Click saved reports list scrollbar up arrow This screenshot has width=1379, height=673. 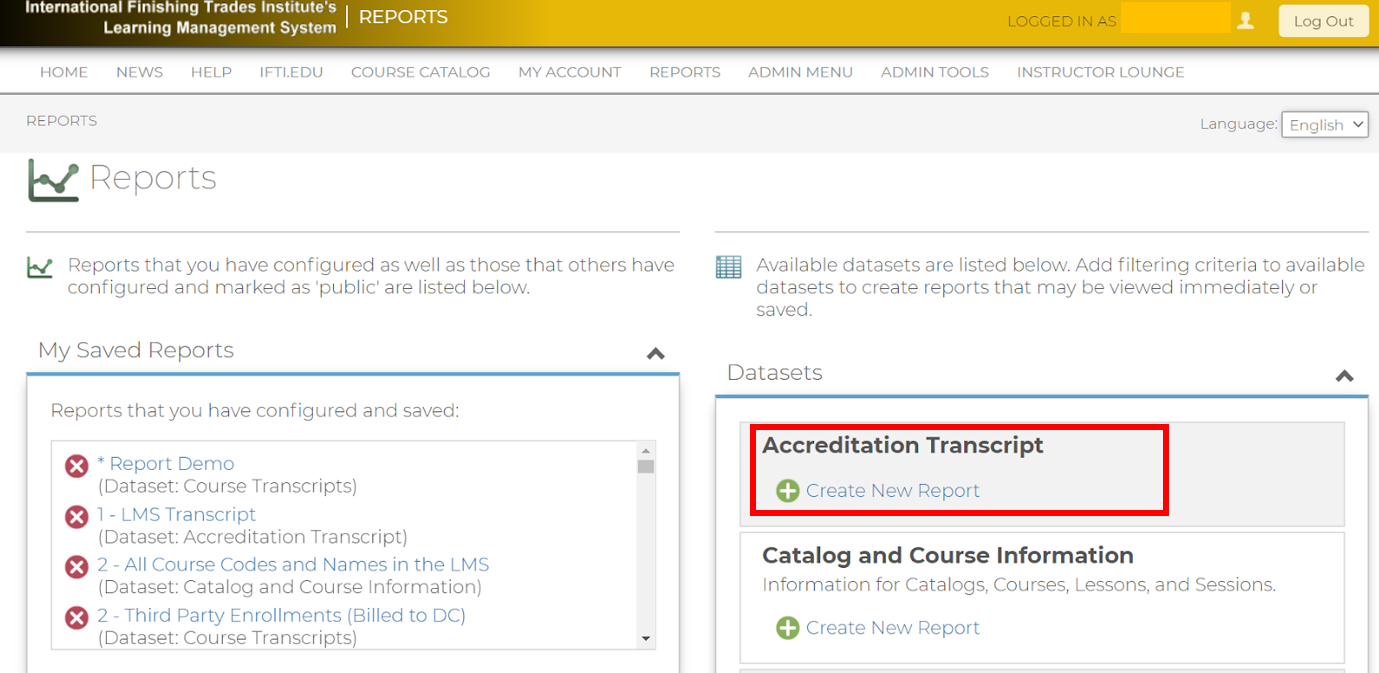[x=646, y=450]
